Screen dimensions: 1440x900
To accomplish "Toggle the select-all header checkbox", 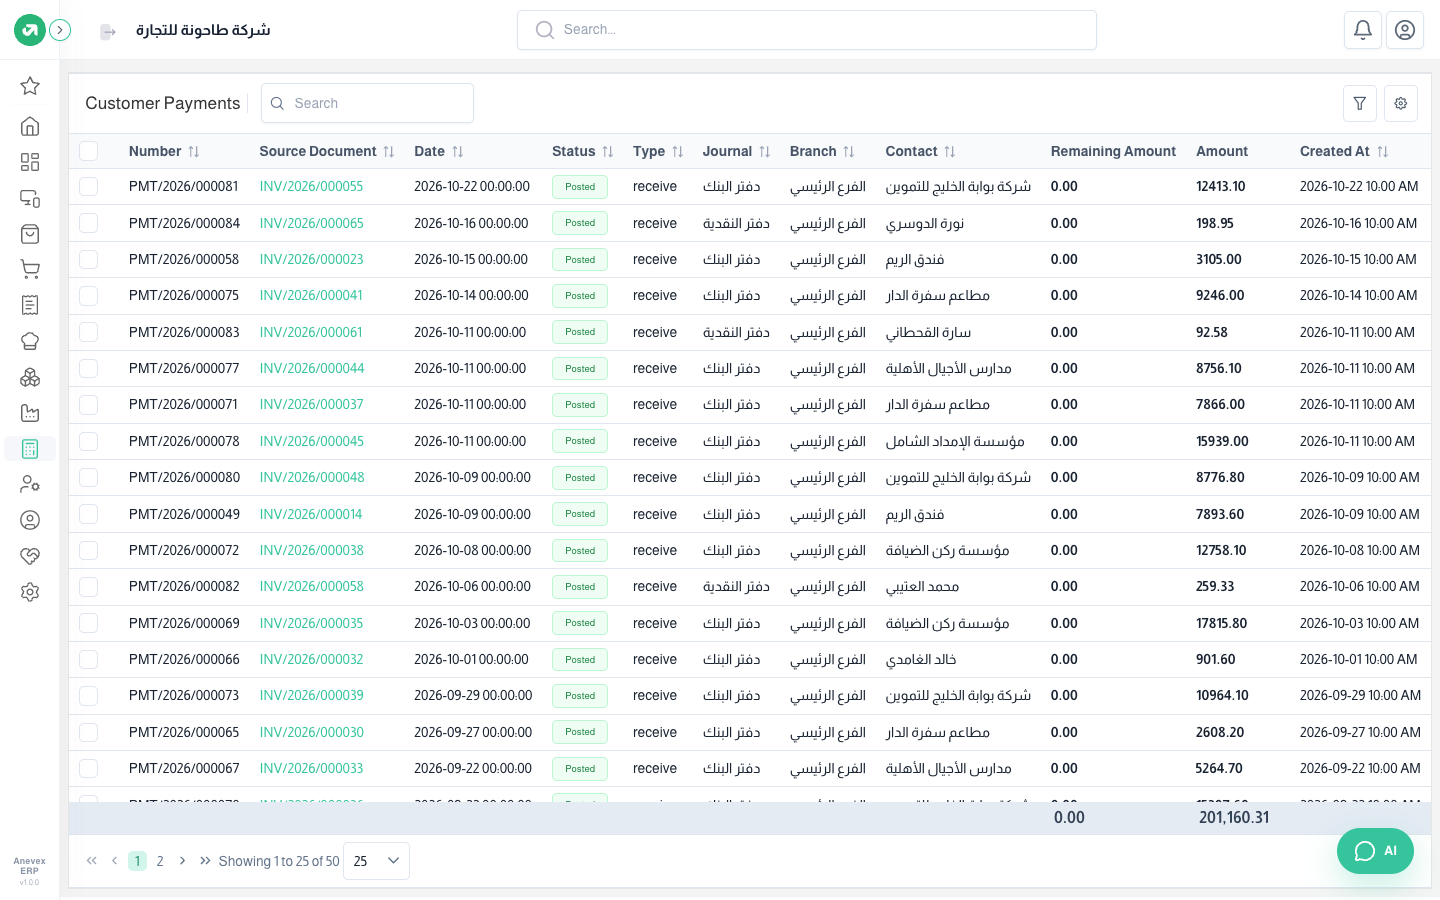I will pyautogui.click(x=89, y=151).
